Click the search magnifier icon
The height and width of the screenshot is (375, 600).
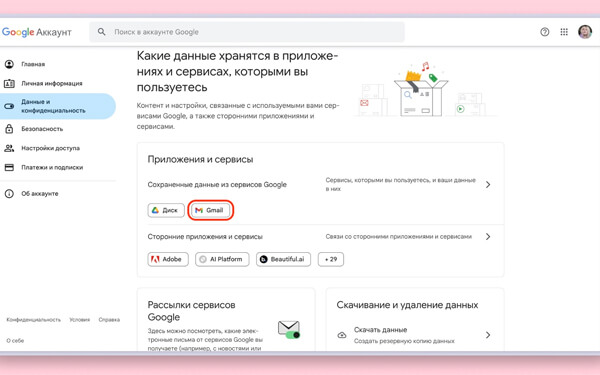coord(101,32)
